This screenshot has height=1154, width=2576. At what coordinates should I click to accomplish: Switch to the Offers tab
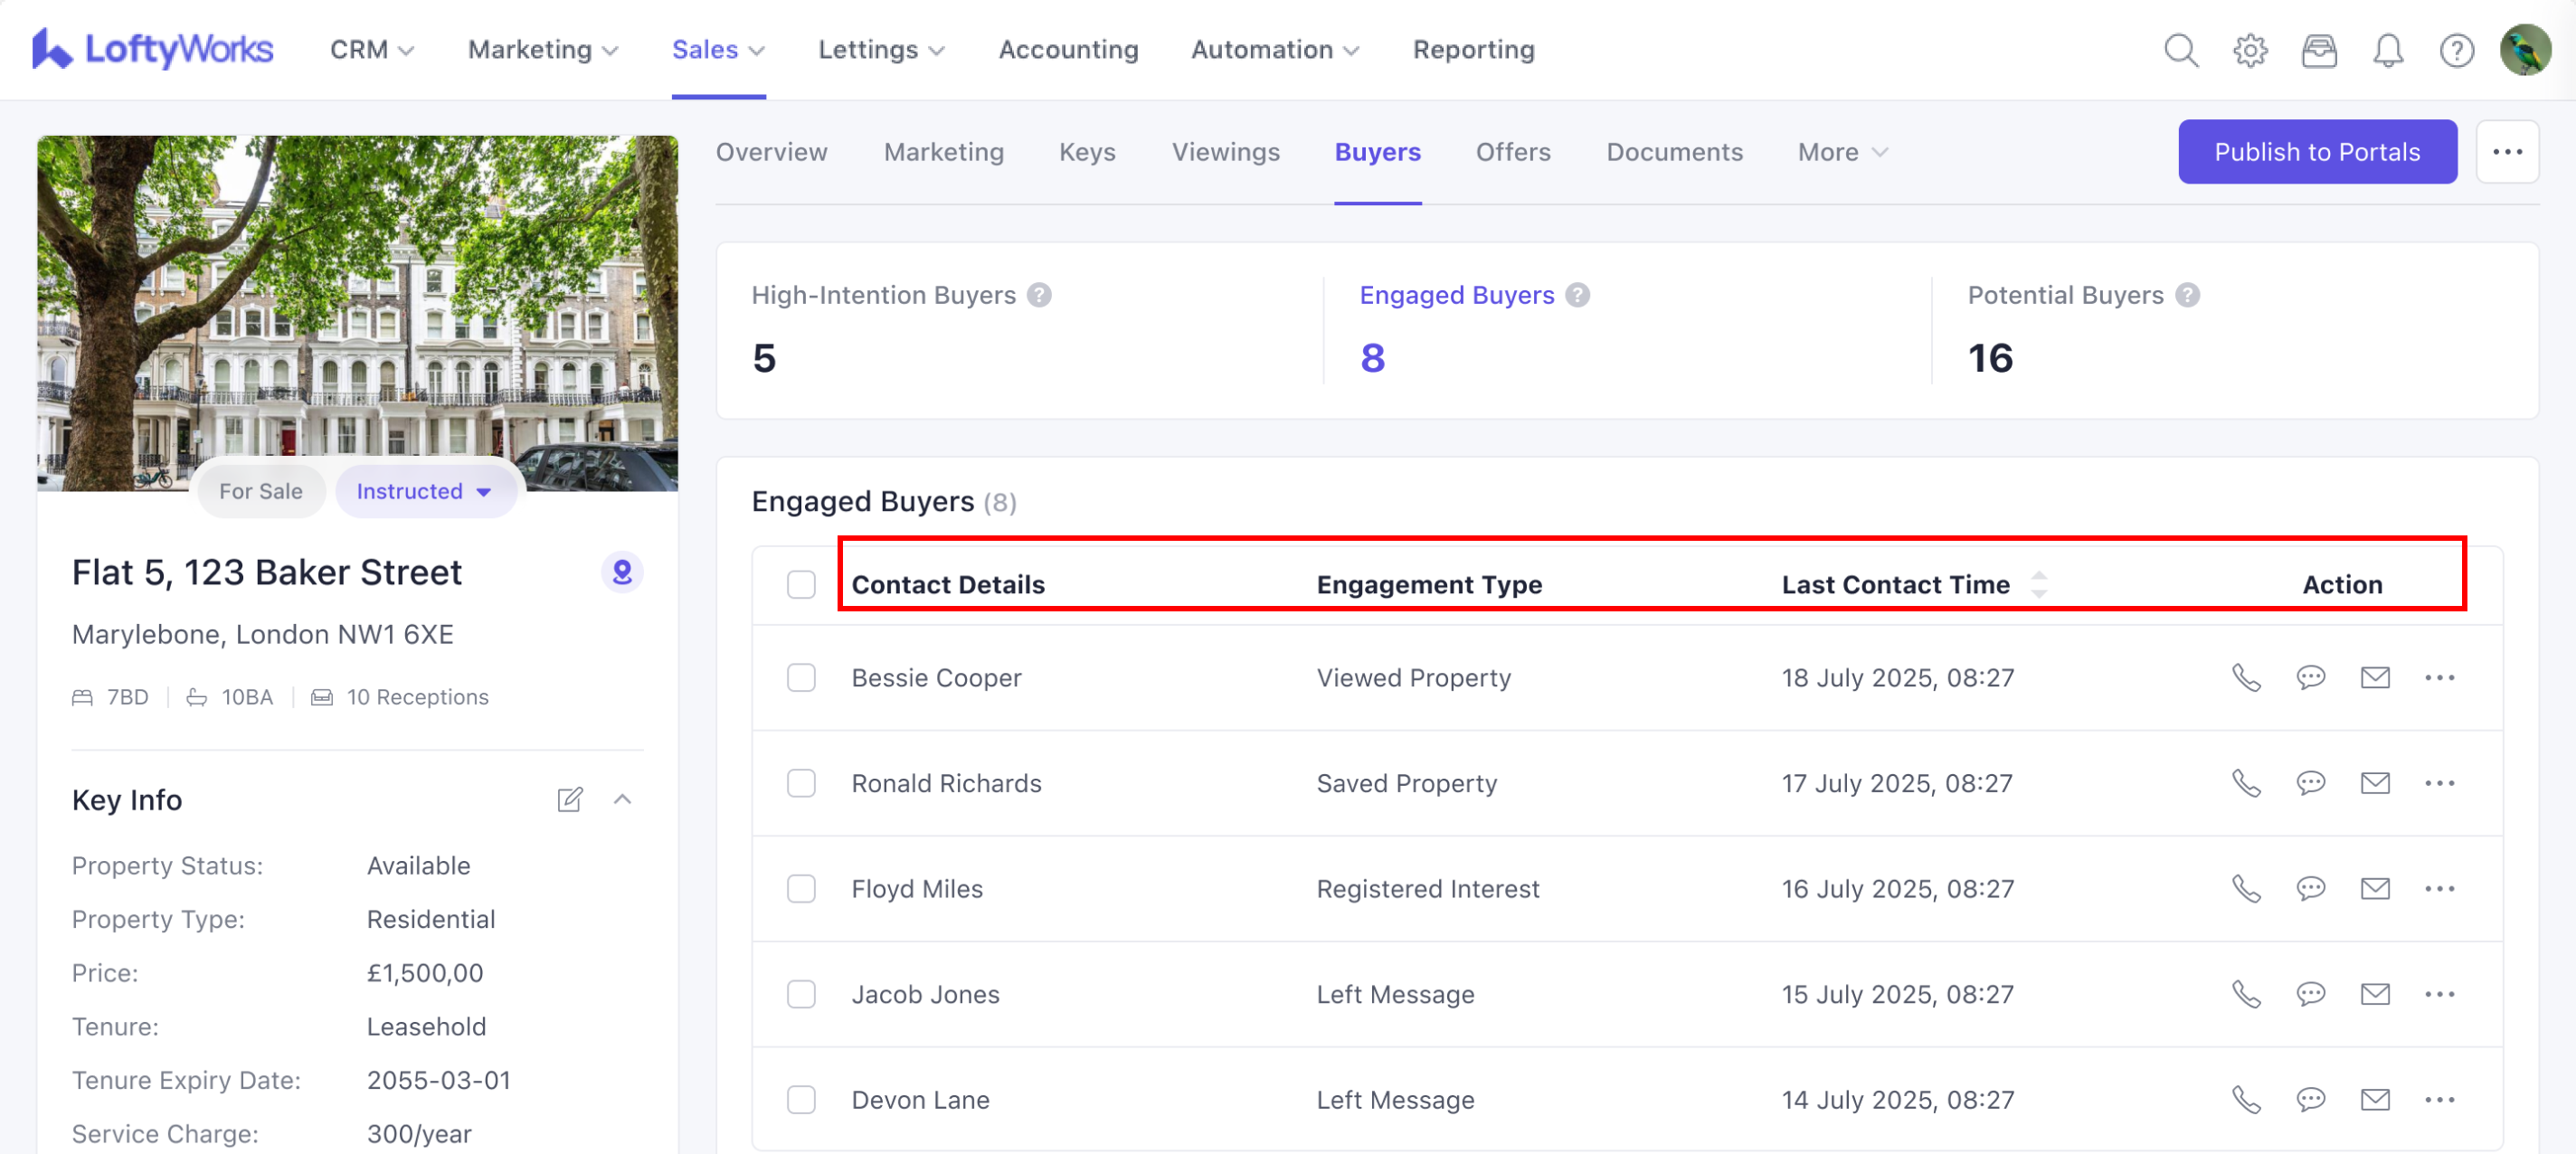point(1512,152)
